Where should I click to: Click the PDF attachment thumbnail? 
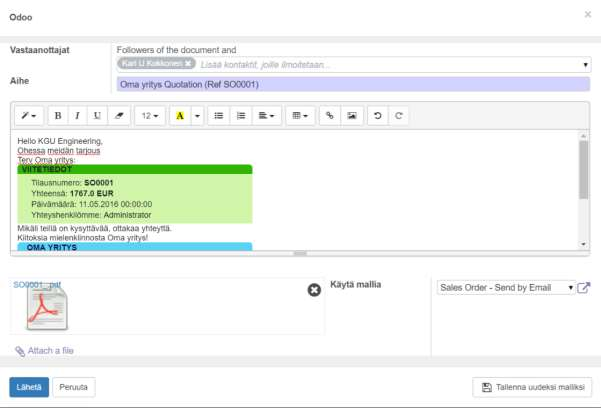pos(47,309)
